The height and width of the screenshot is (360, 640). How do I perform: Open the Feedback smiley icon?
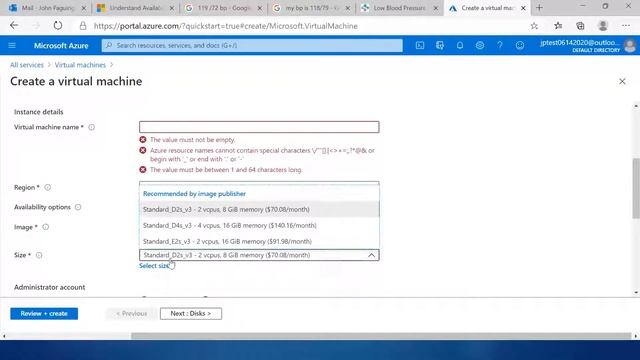pos(520,45)
